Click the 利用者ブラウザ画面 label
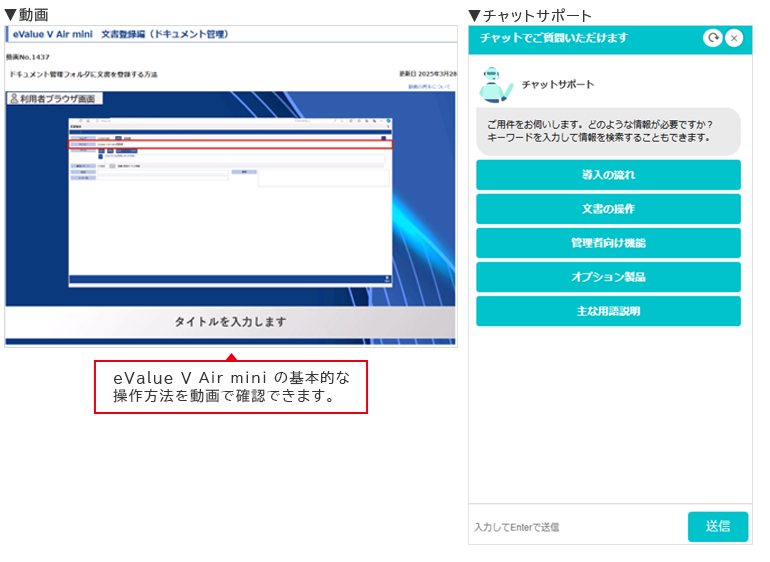 pos(55,99)
